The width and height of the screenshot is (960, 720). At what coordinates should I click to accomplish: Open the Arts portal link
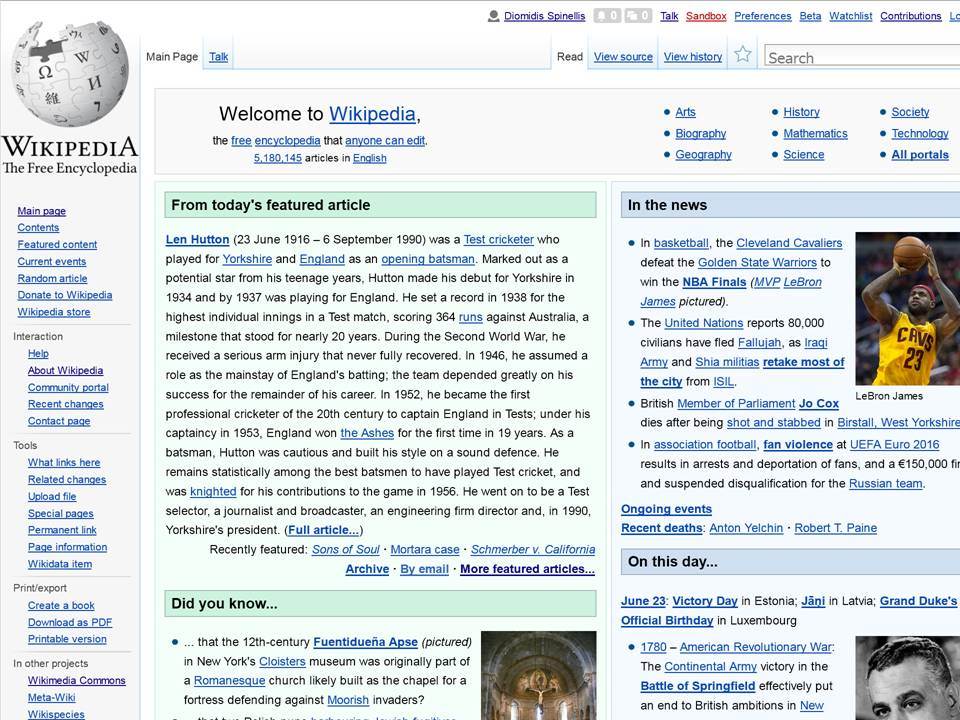pos(685,112)
